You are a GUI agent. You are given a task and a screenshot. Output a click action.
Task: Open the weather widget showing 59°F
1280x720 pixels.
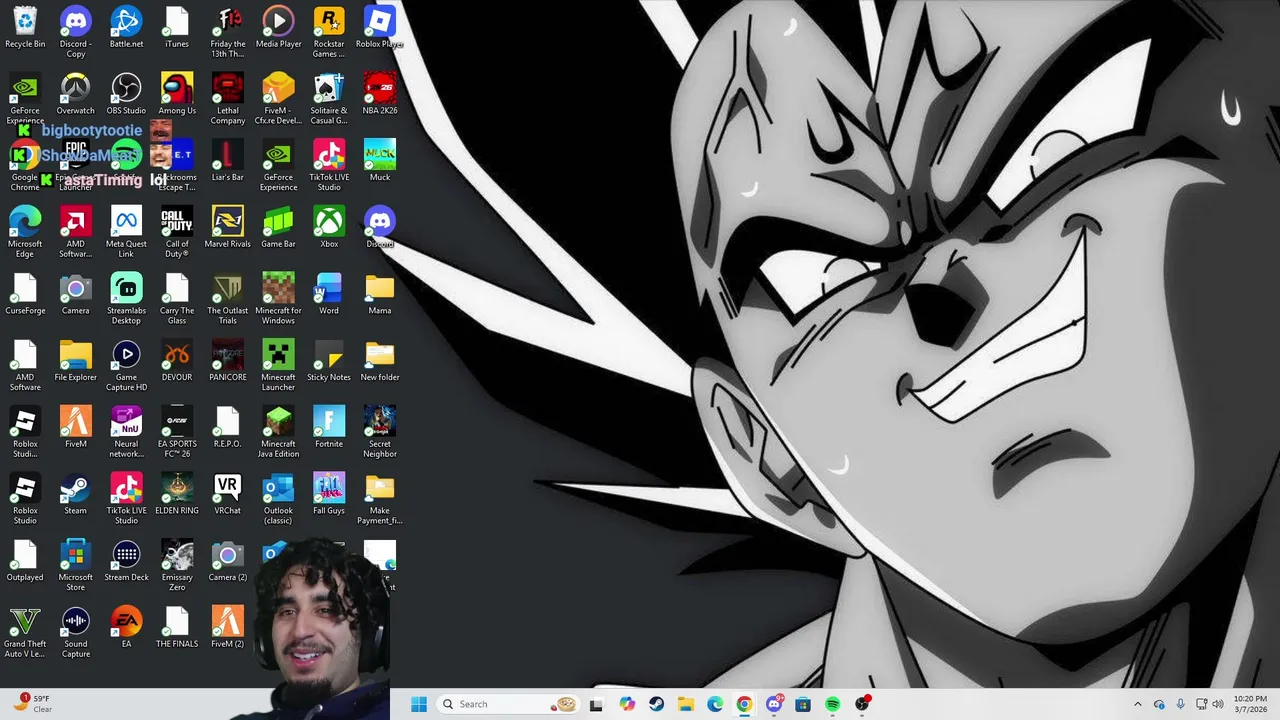pyautogui.click(x=32, y=704)
